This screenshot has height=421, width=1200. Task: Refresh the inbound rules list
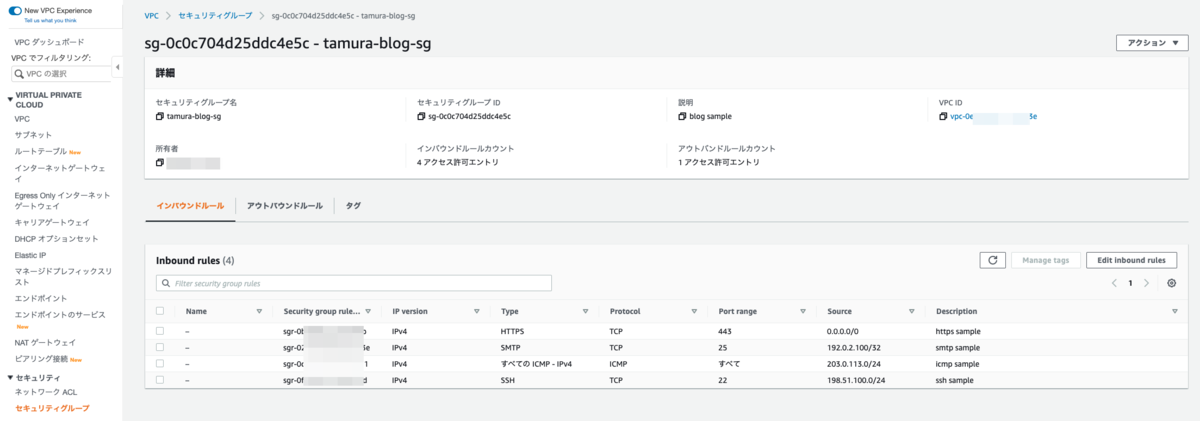992,260
